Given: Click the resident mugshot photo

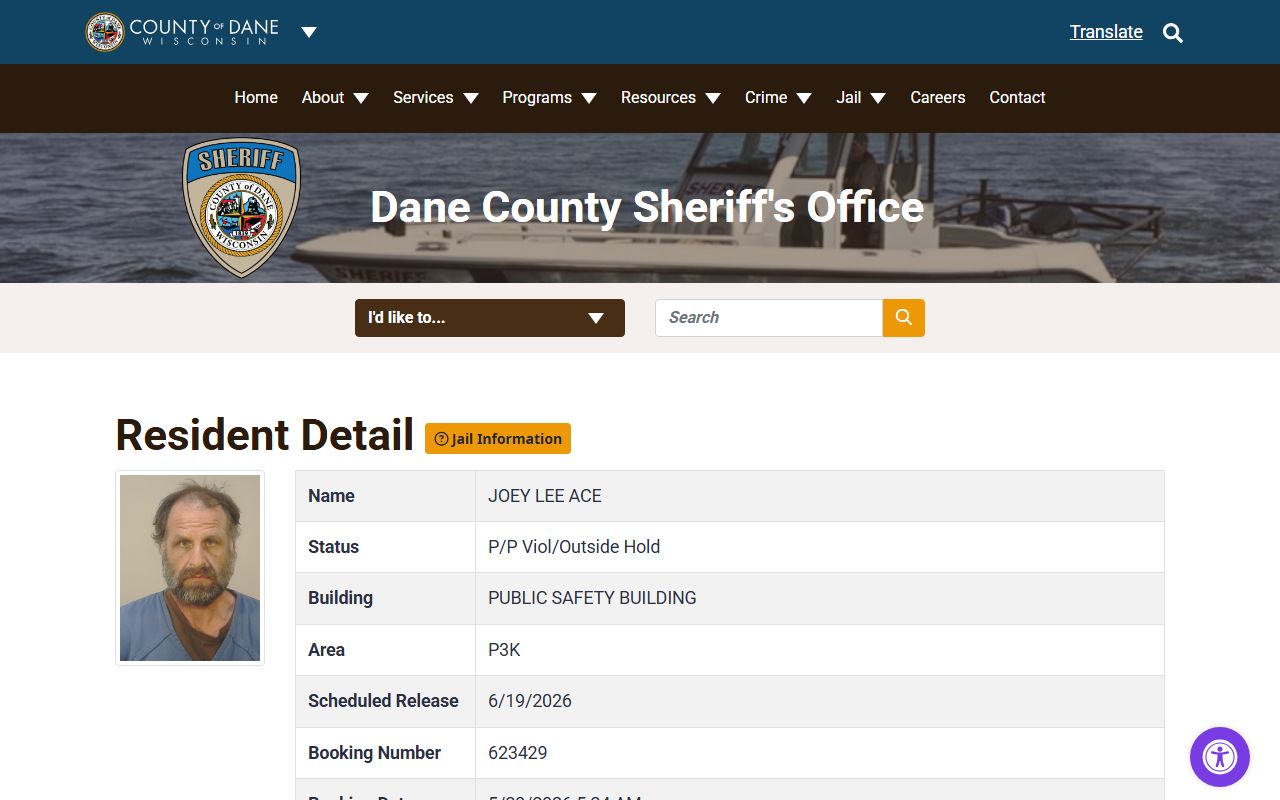Looking at the screenshot, I should tap(190, 568).
